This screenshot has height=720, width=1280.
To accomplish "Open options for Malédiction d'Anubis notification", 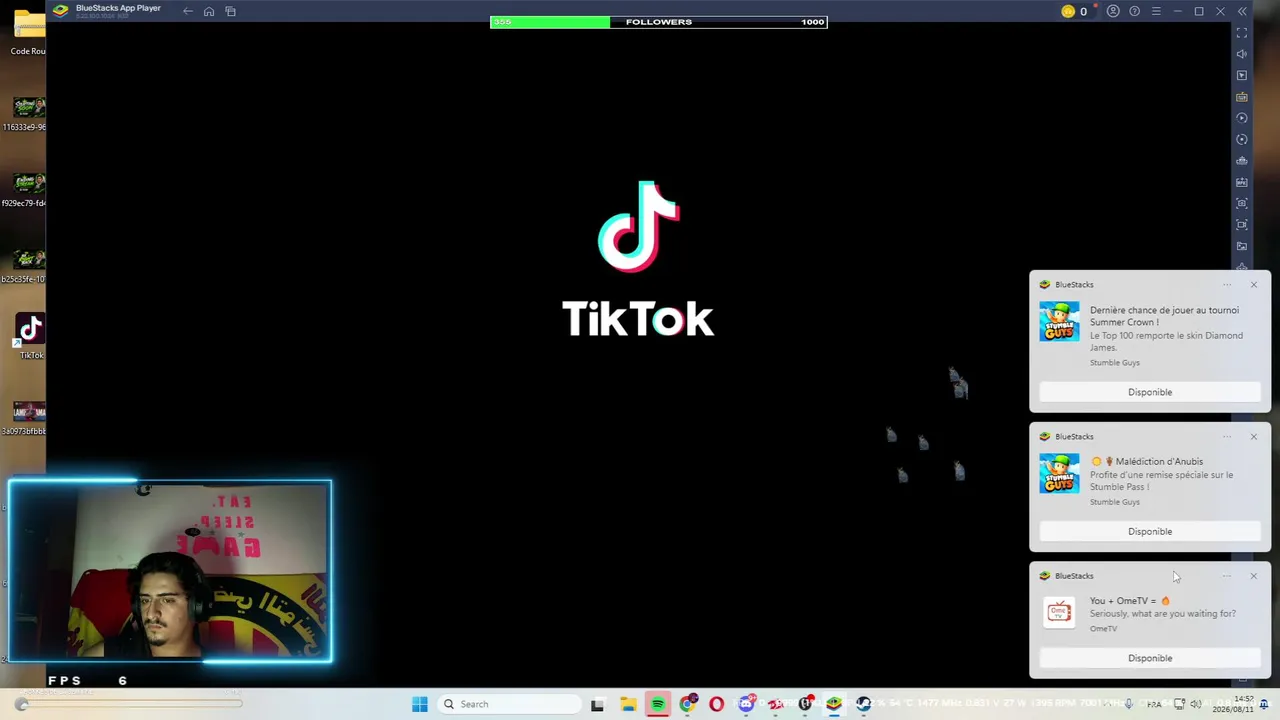I will coord(1227,437).
